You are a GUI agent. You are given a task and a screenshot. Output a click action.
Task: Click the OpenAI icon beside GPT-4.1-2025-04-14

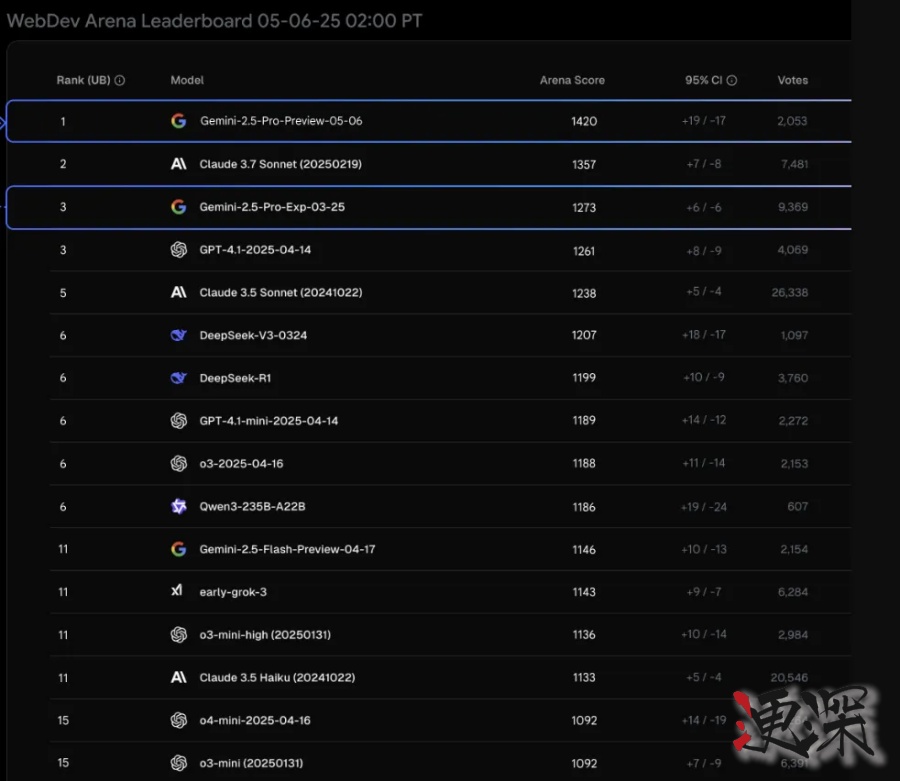click(179, 250)
